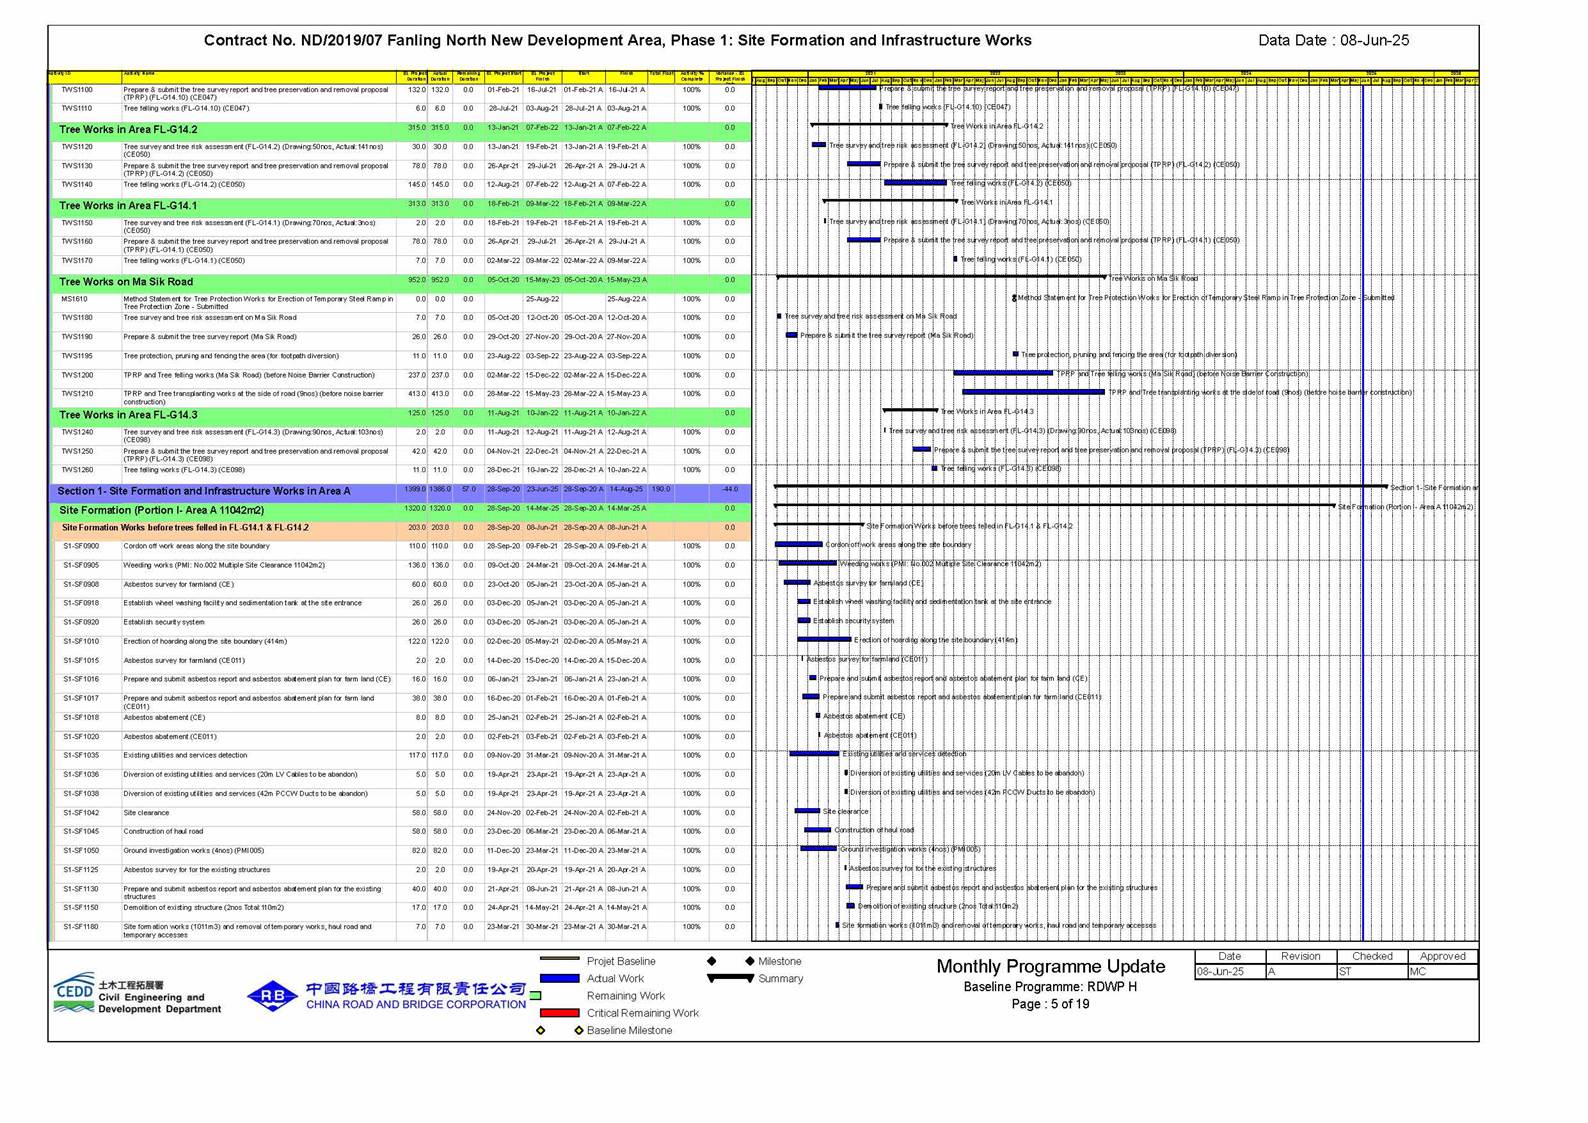Select the Erection of hoarding Gantt bar

point(824,639)
